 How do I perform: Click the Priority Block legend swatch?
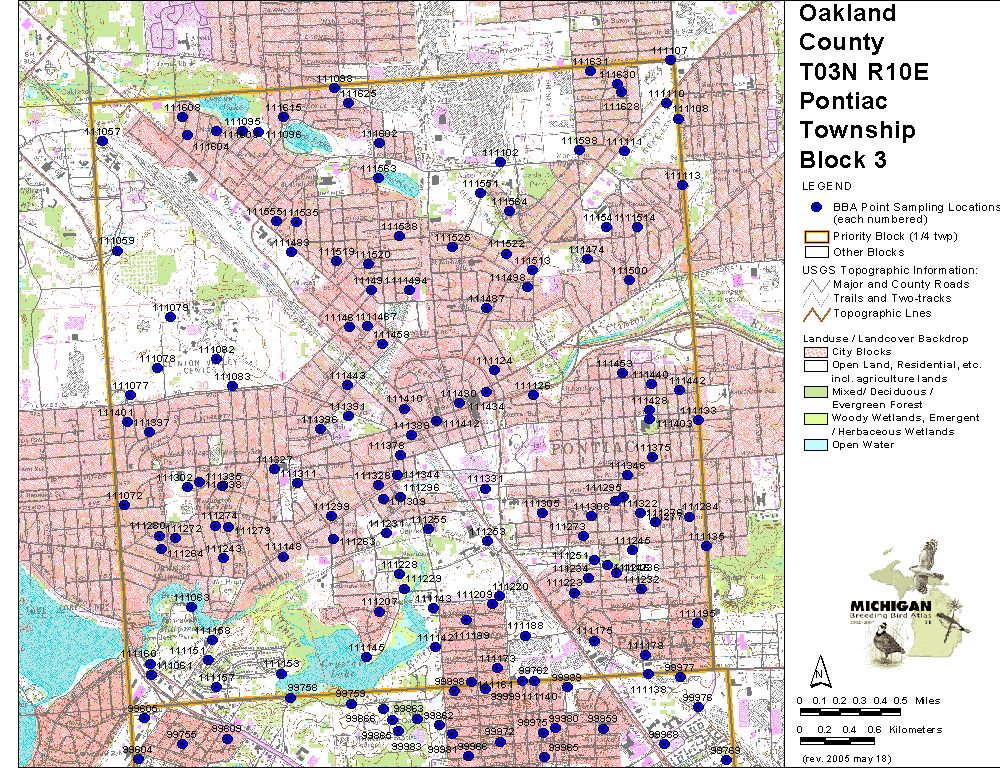[x=815, y=237]
